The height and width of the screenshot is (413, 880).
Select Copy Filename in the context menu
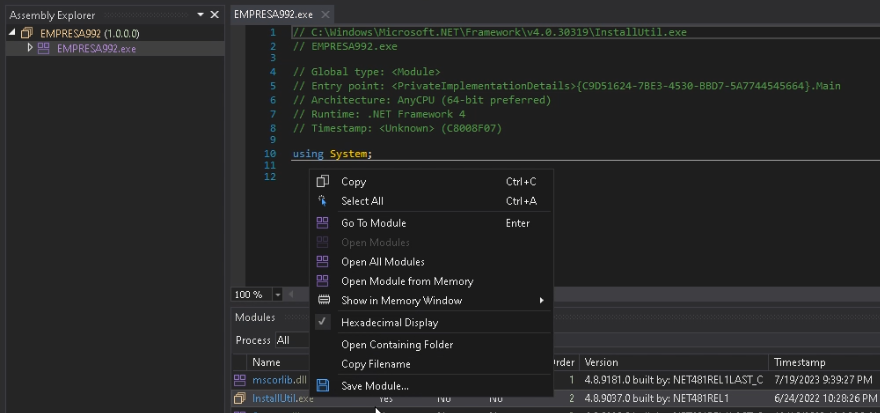[x=375, y=364]
